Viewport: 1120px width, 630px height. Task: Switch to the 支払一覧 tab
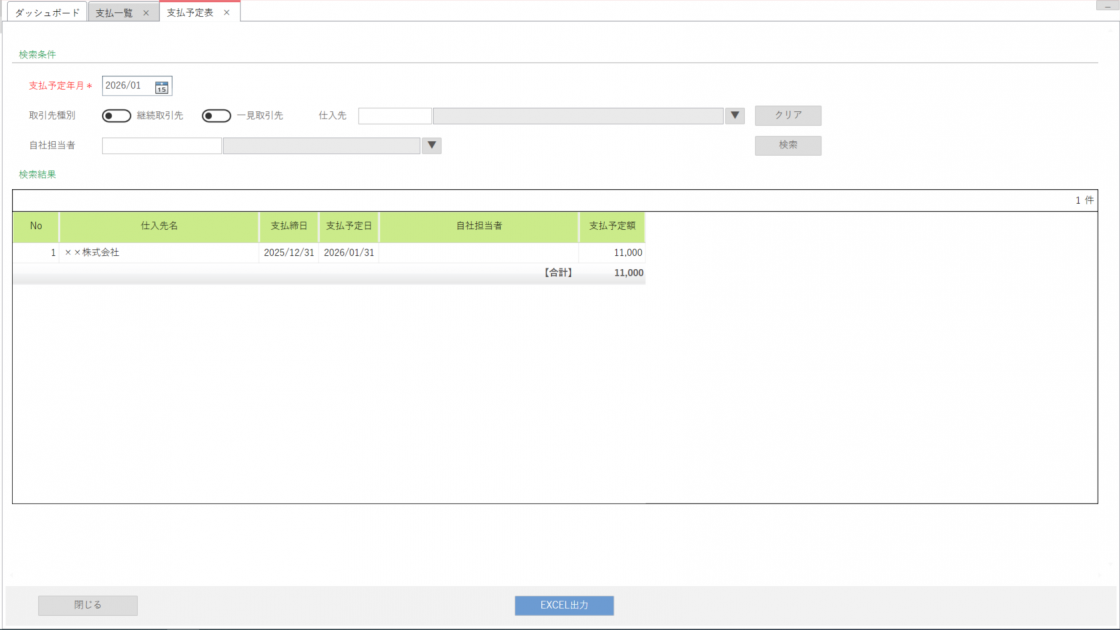(x=114, y=13)
